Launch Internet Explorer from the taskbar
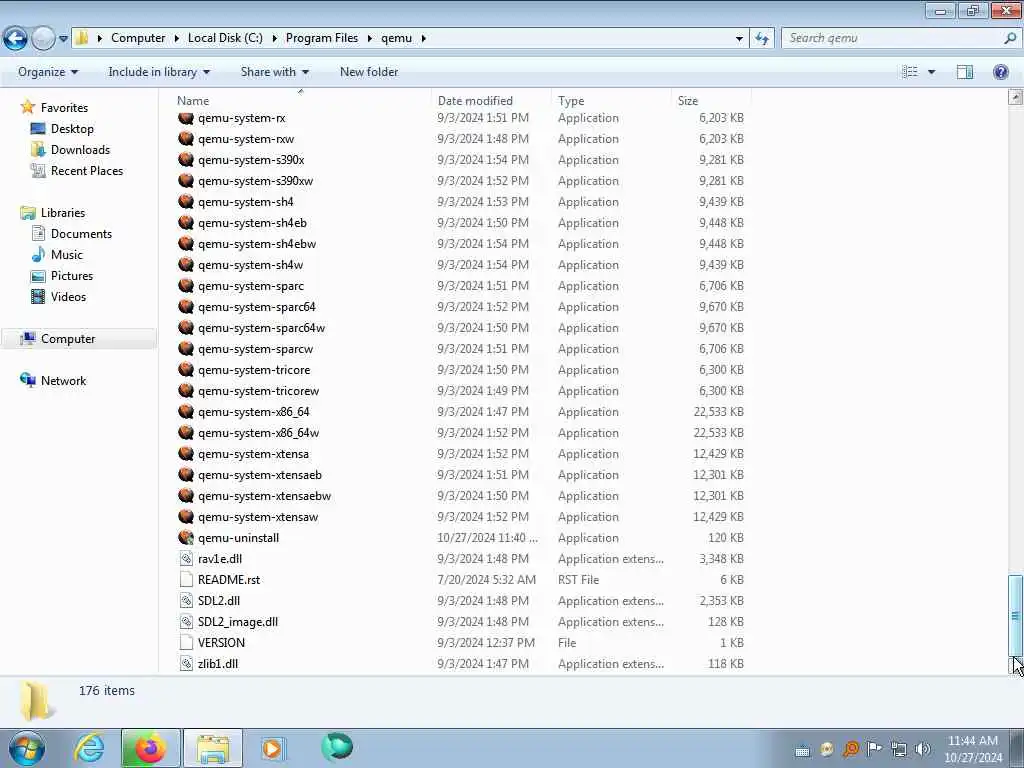1024x768 pixels. pyautogui.click(x=89, y=748)
